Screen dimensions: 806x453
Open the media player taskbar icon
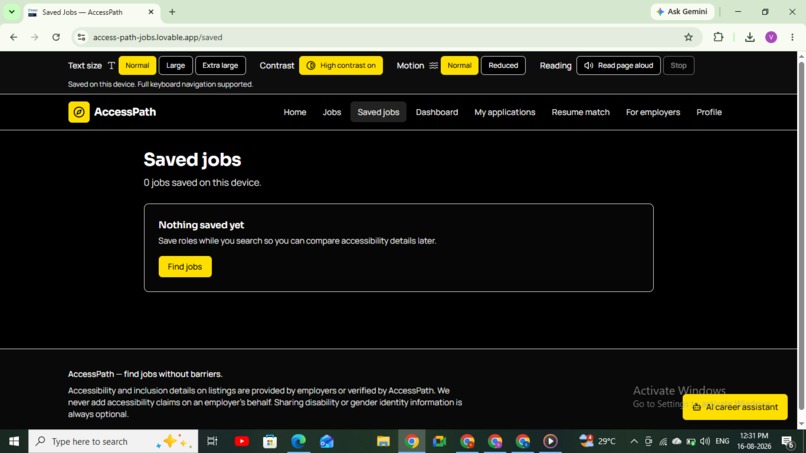[550, 441]
